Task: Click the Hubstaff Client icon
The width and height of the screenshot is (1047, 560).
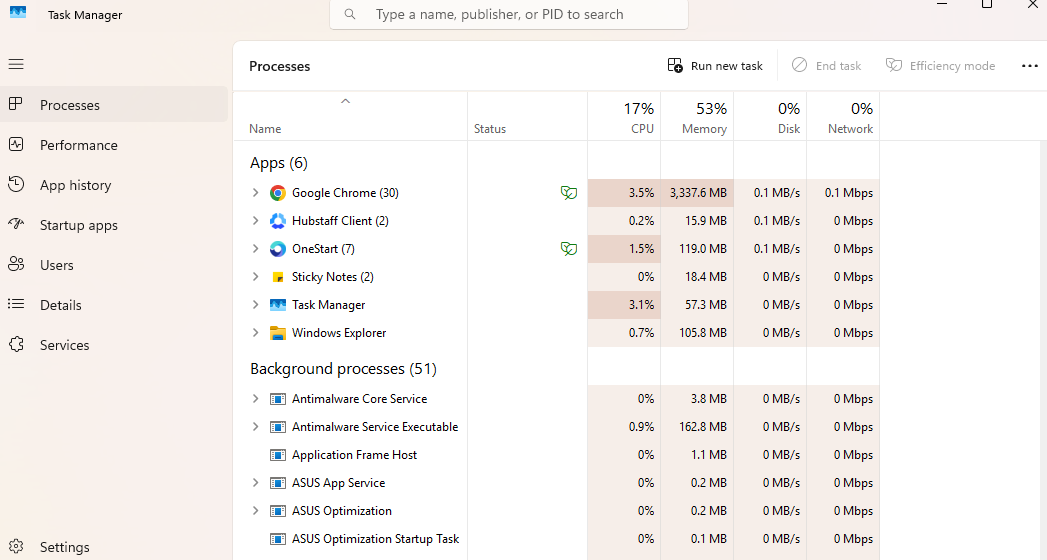Action: pos(278,221)
